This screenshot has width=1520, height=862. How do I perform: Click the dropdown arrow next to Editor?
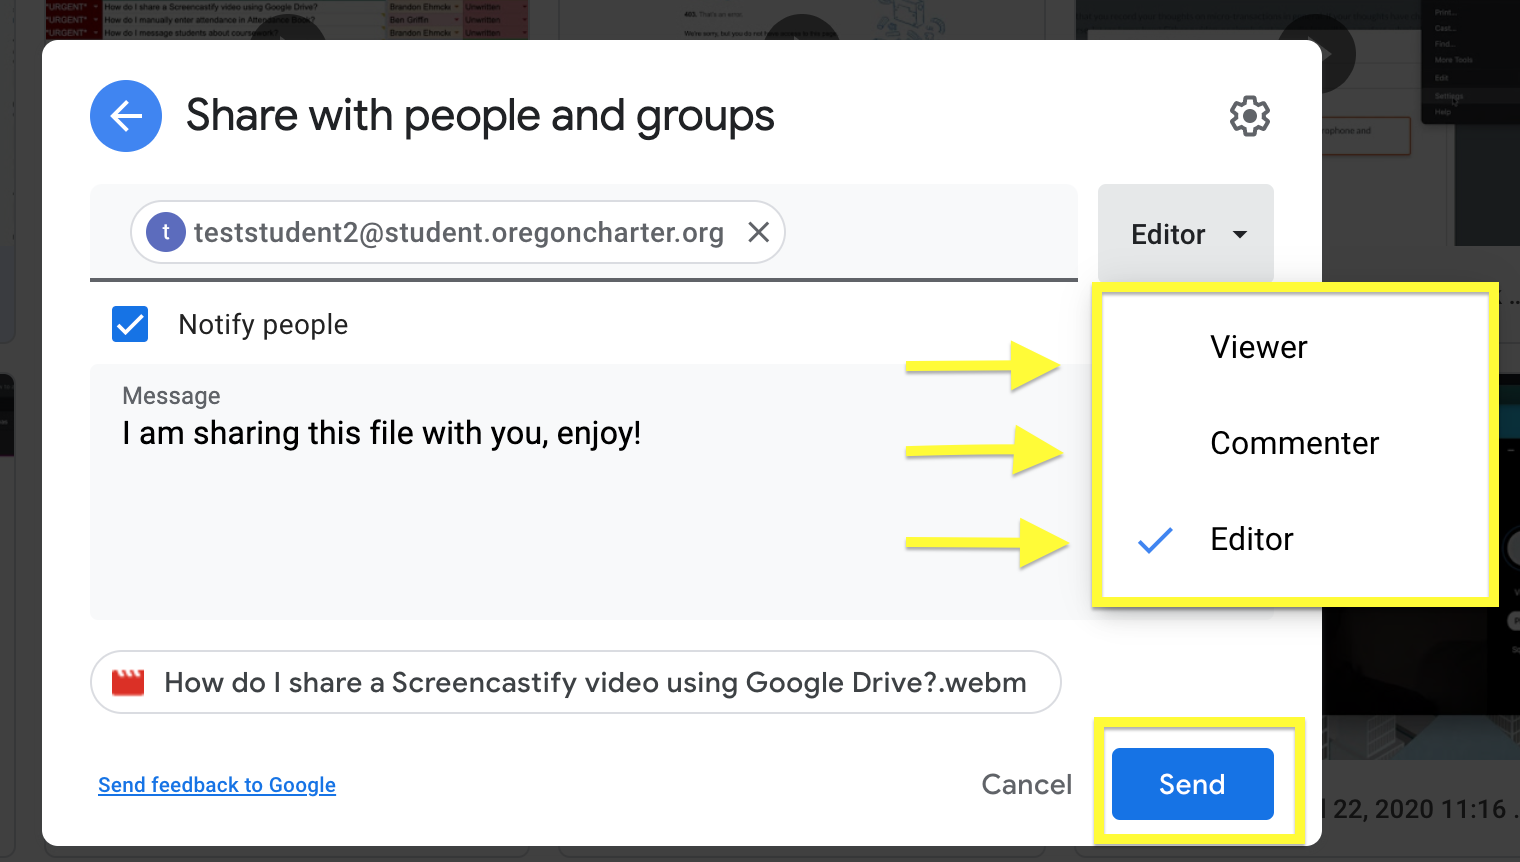pyautogui.click(x=1240, y=235)
